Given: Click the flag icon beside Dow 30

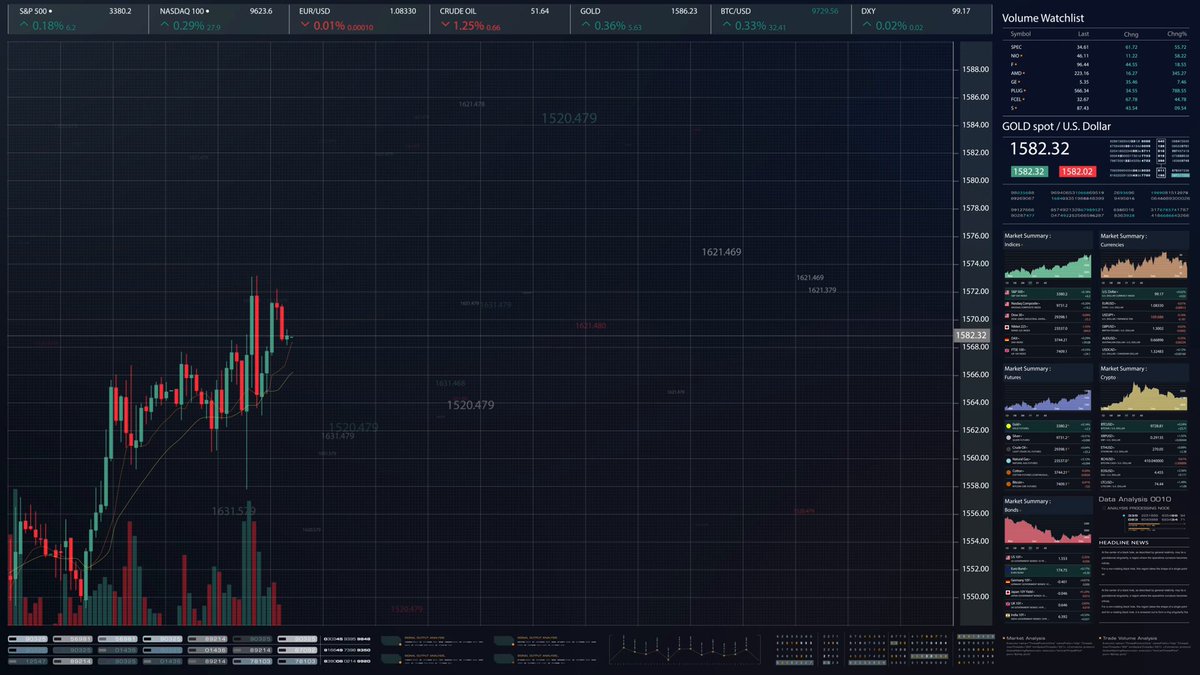Looking at the screenshot, I should [x=1008, y=315].
